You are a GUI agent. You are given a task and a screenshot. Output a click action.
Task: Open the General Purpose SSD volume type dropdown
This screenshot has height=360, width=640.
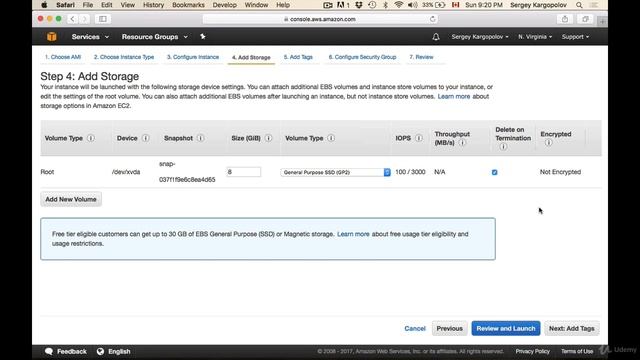(x=335, y=172)
